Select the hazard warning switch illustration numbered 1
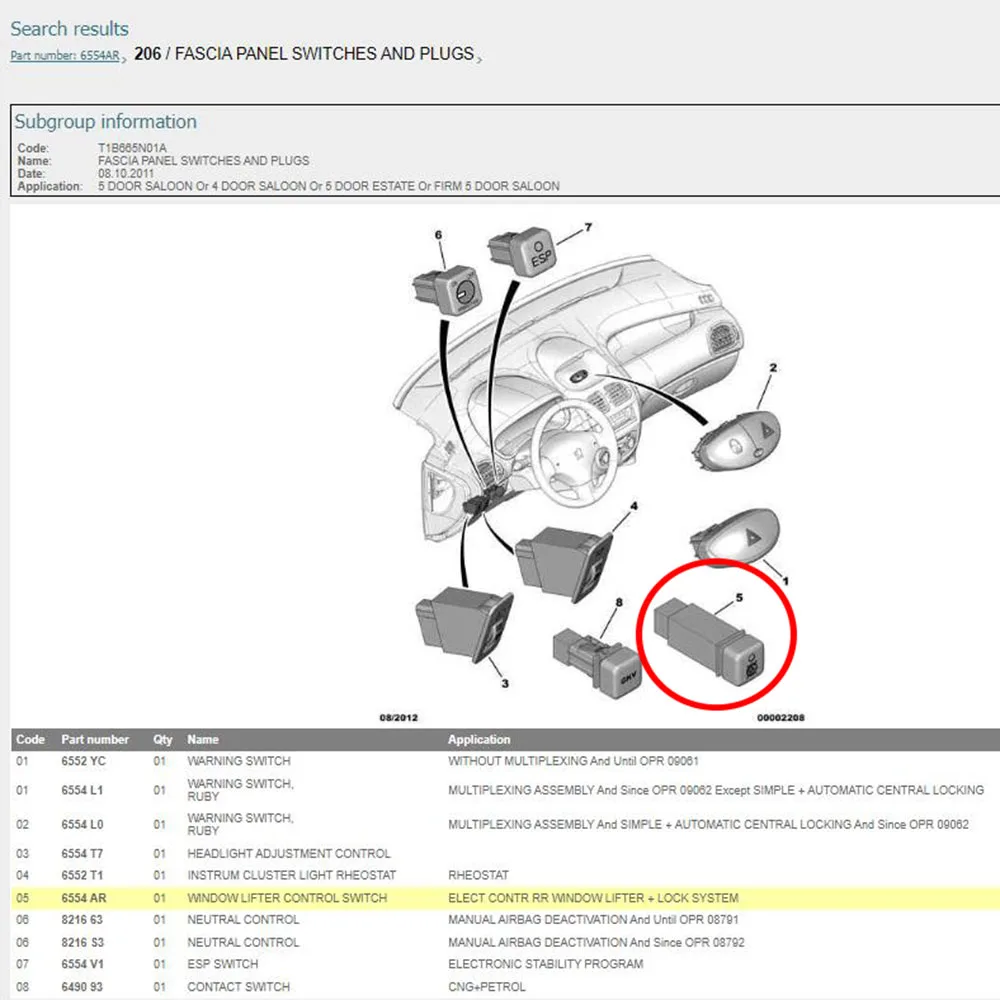Screen dimensions: 1000x1000 (735, 536)
